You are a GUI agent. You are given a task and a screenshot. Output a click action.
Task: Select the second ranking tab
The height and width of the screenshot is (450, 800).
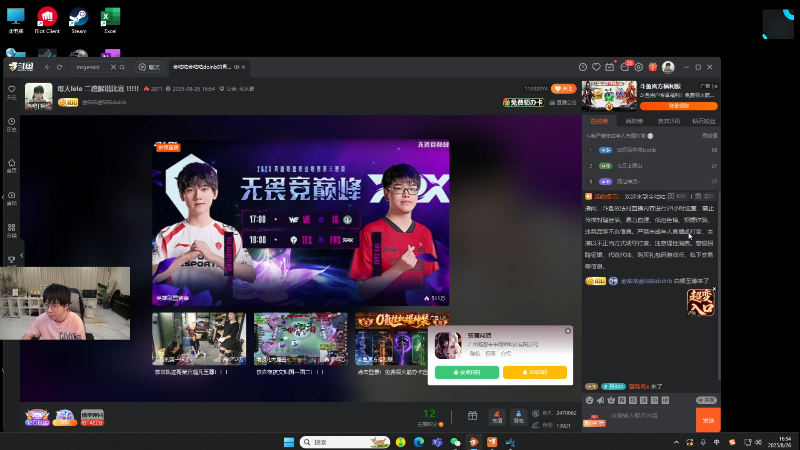(634, 121)
